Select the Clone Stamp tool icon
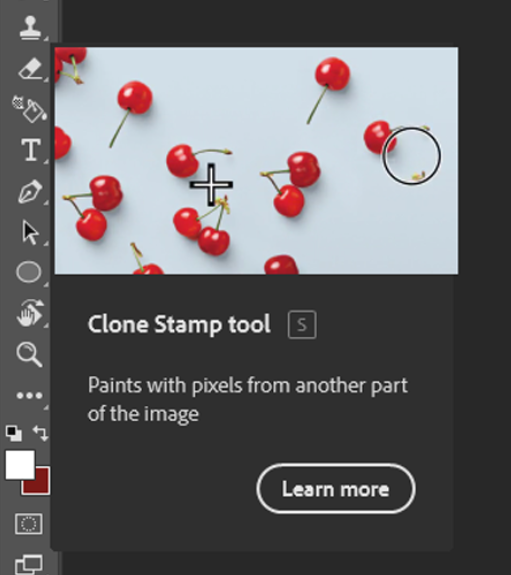This screenshot has width=511, height=575. coord(30,28)
